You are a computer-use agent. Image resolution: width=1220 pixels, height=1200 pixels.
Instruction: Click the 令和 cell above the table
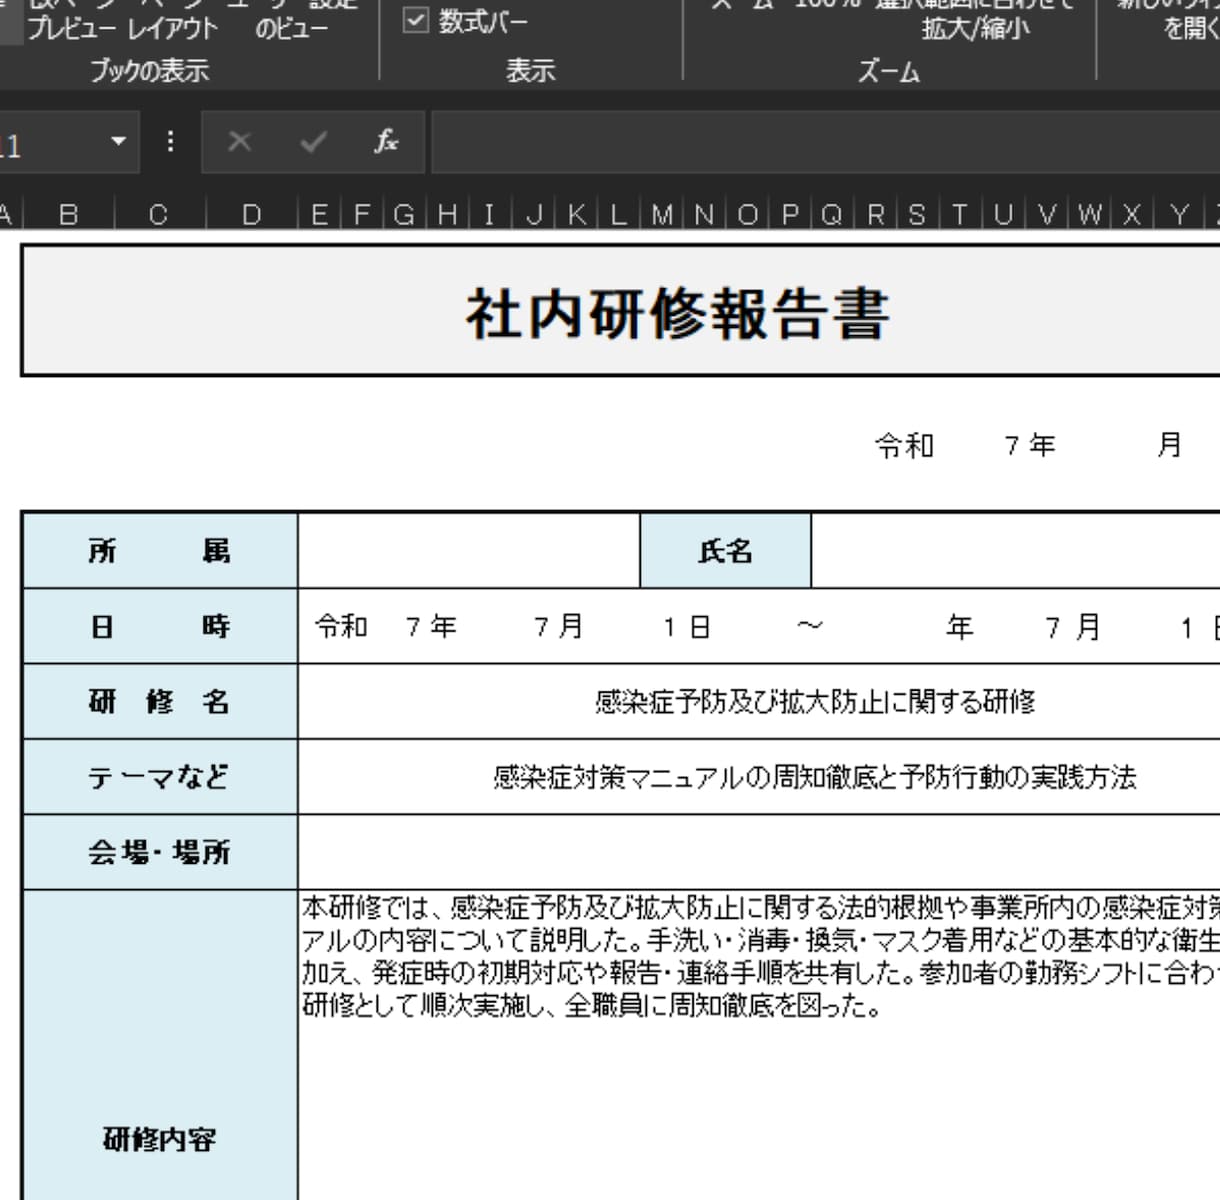click(x=904, y=445)
